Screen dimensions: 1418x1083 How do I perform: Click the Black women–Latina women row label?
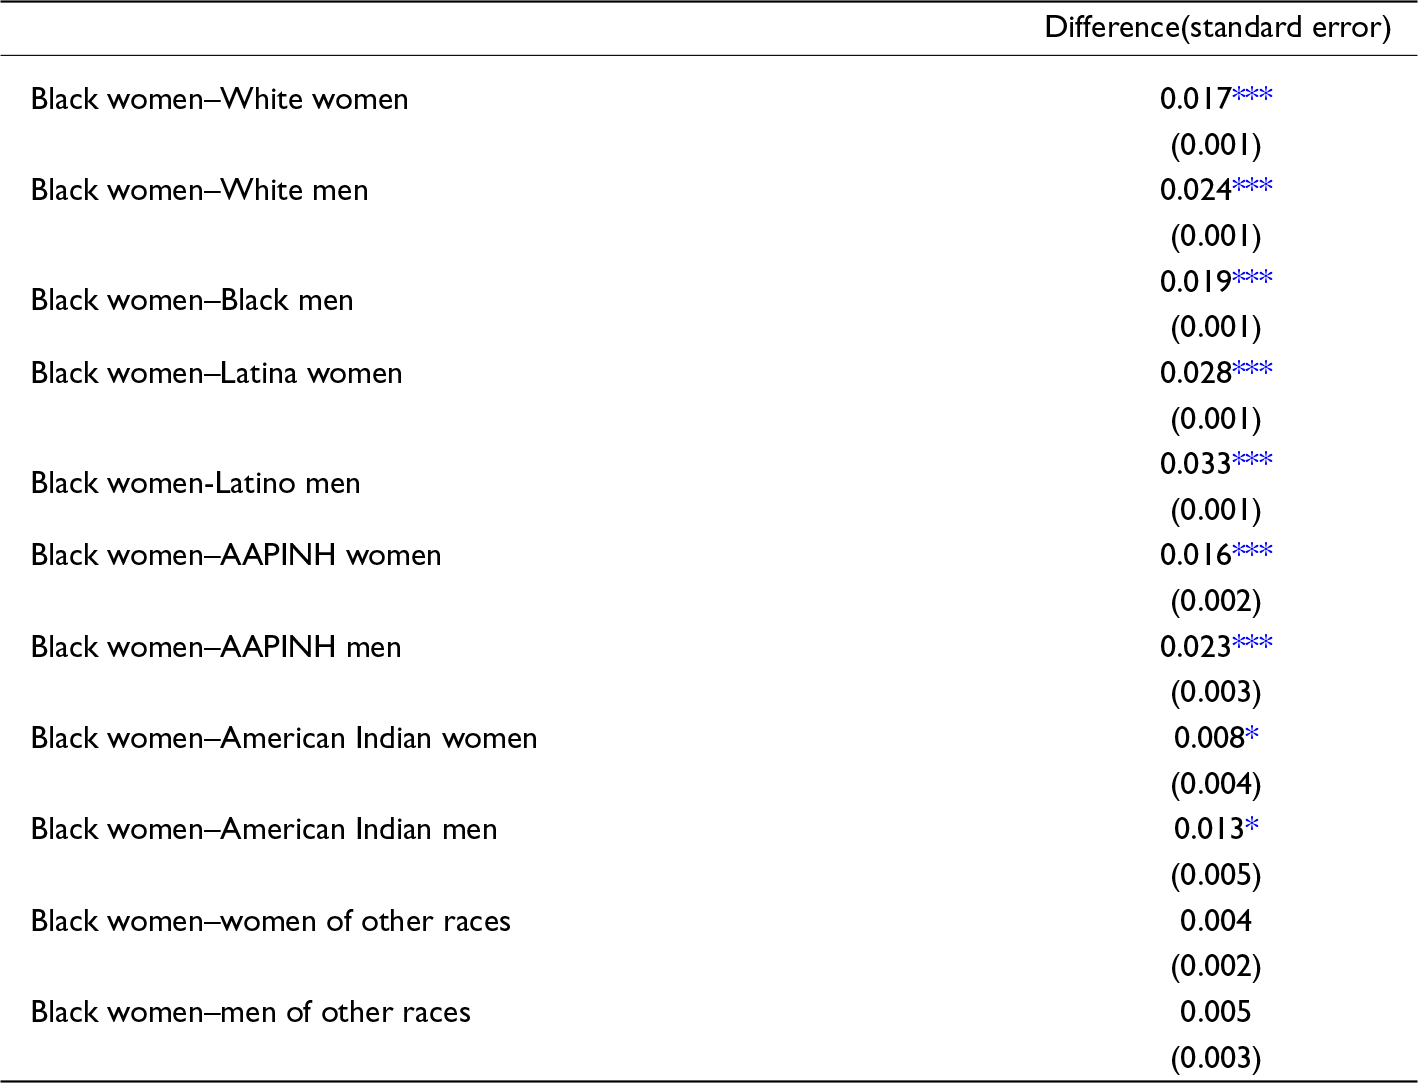[216, 373]
